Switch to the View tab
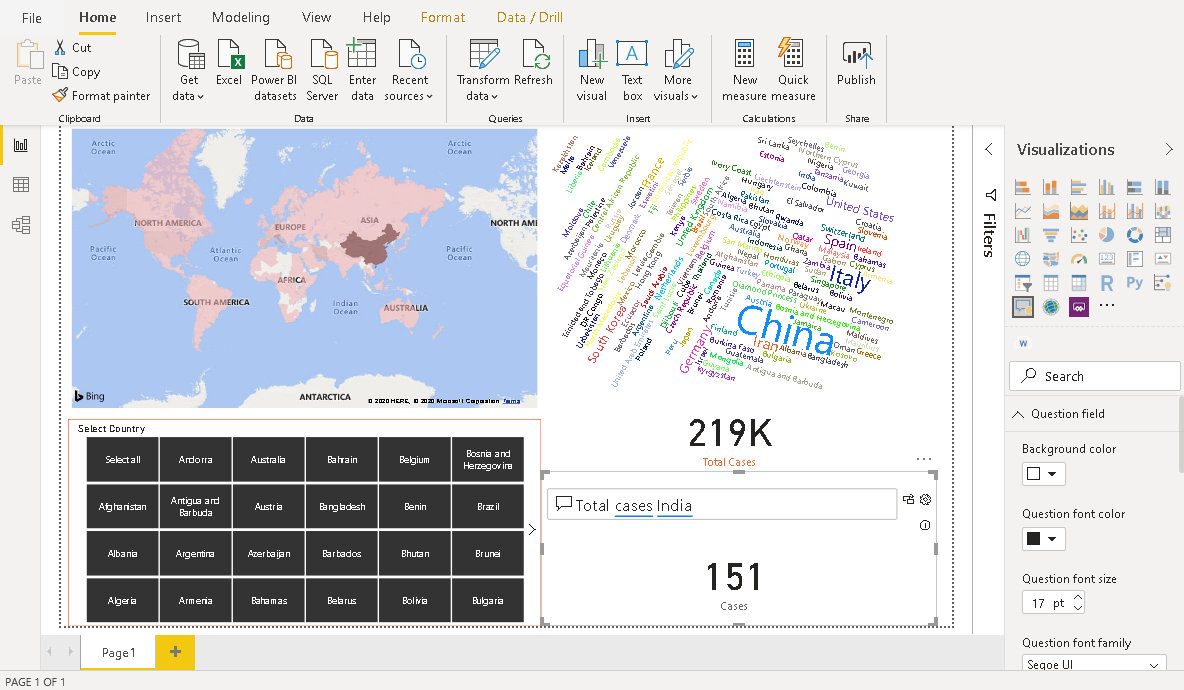Viewport: 1184px width, 690px height. click(316, 17)
